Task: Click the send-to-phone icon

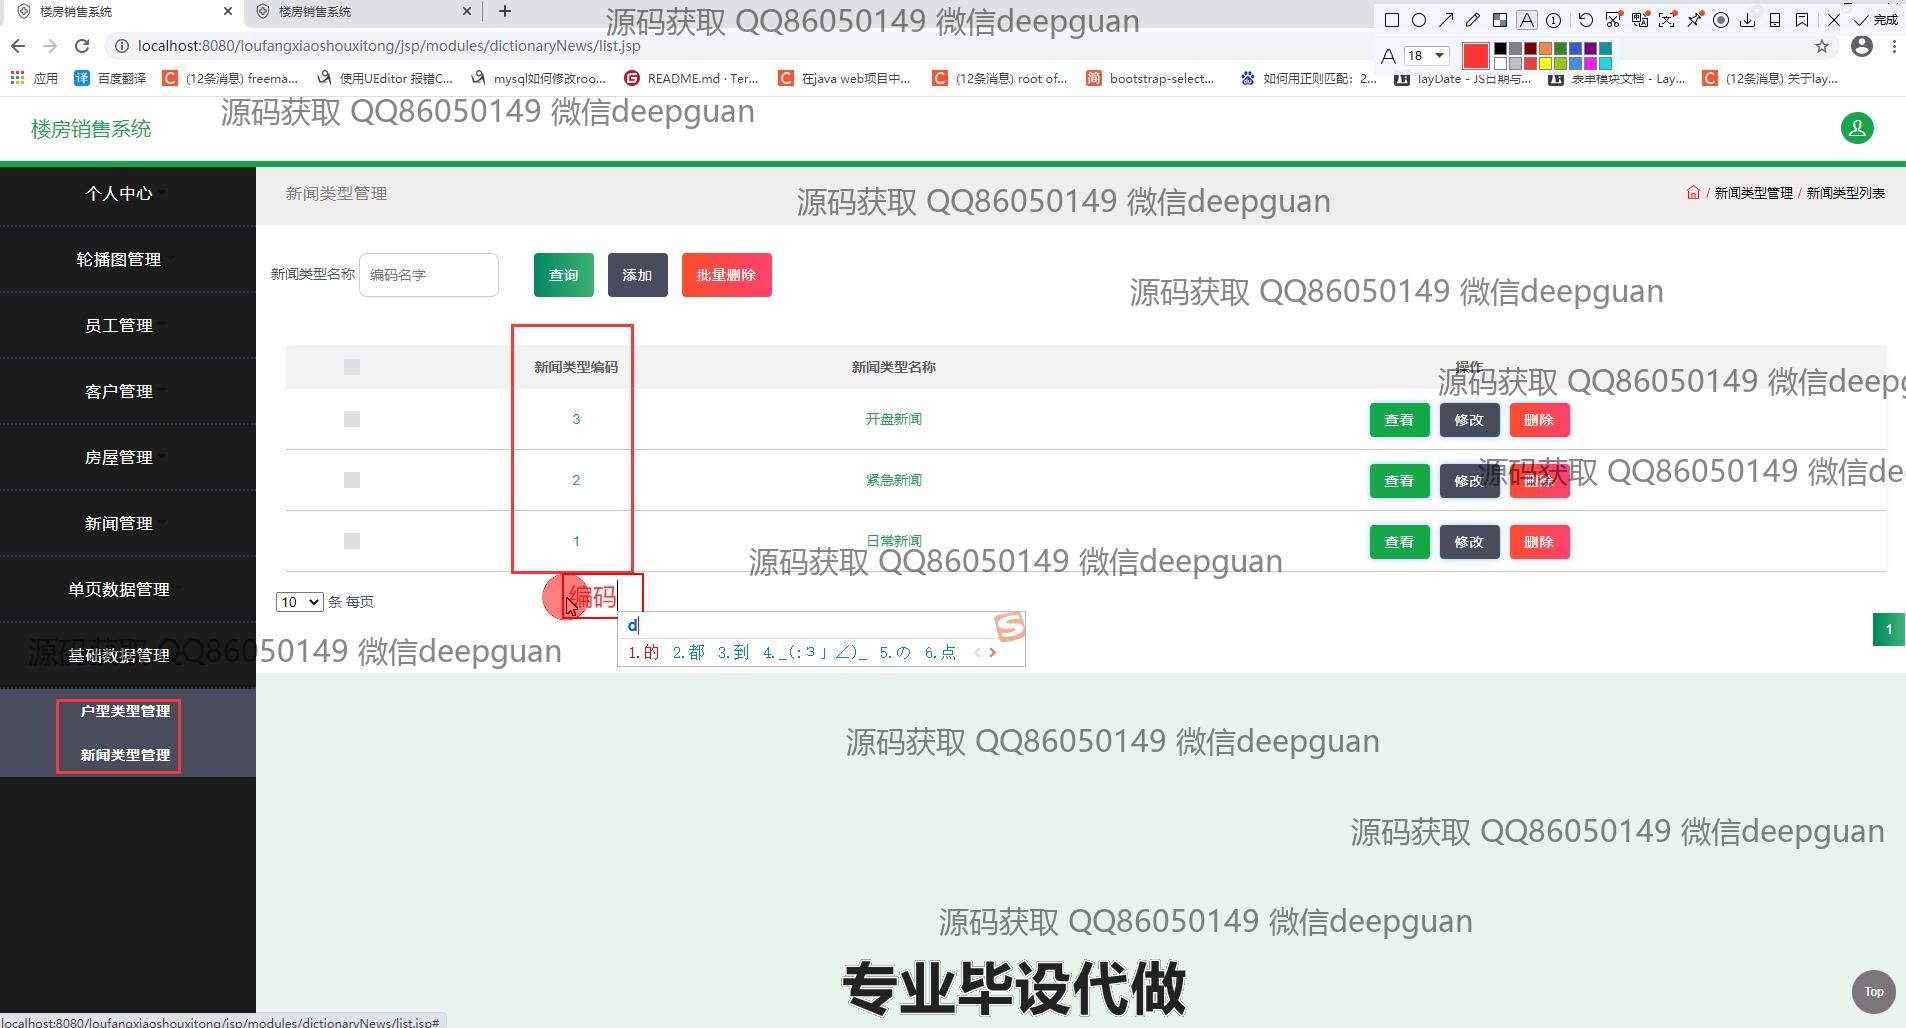Action: (x=1775, y=20)
